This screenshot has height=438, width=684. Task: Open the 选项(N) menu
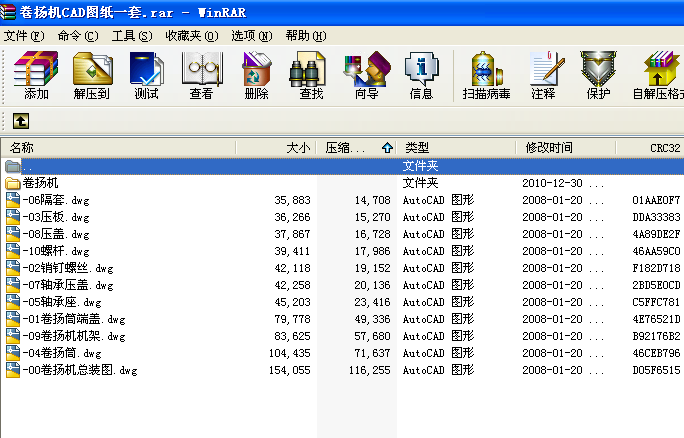coord(252,36)
